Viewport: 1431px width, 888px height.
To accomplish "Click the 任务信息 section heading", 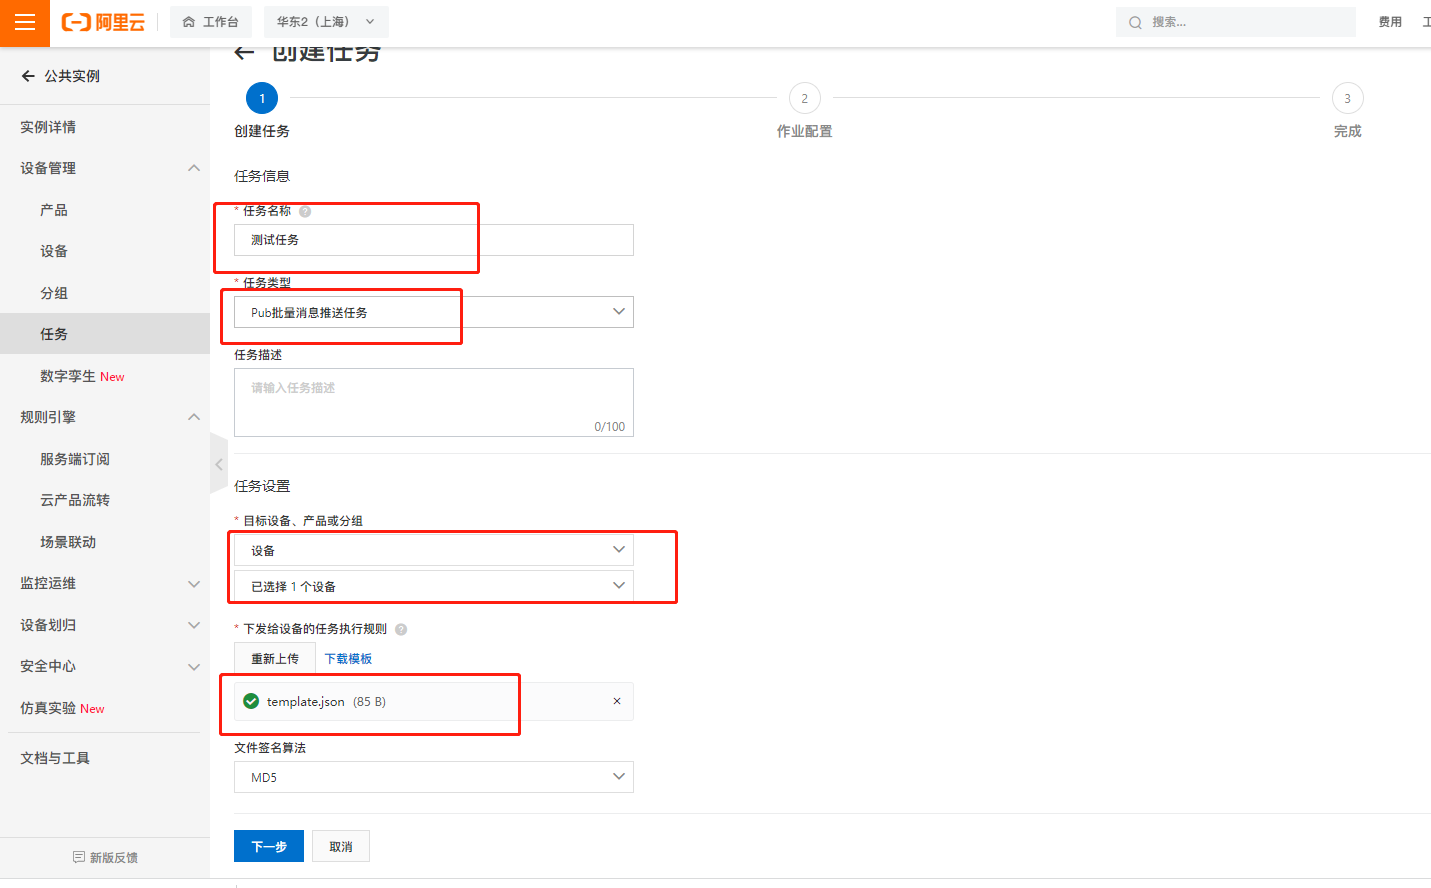I will pyautogui.click(x=262, y=176).
